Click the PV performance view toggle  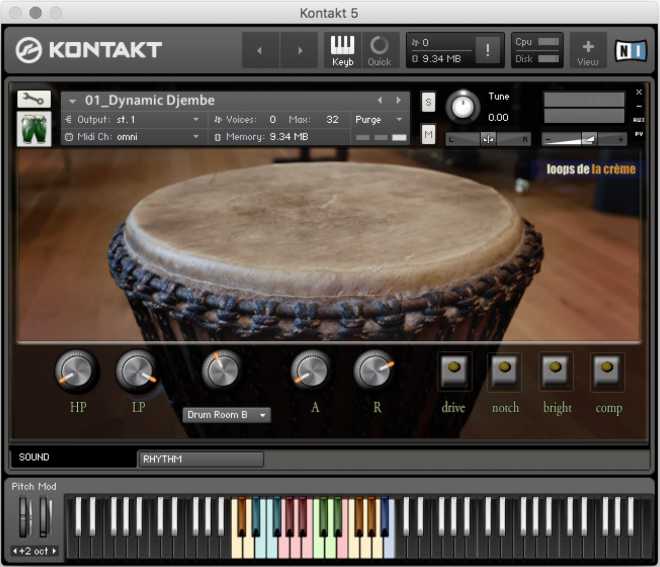tap(639, 134)
